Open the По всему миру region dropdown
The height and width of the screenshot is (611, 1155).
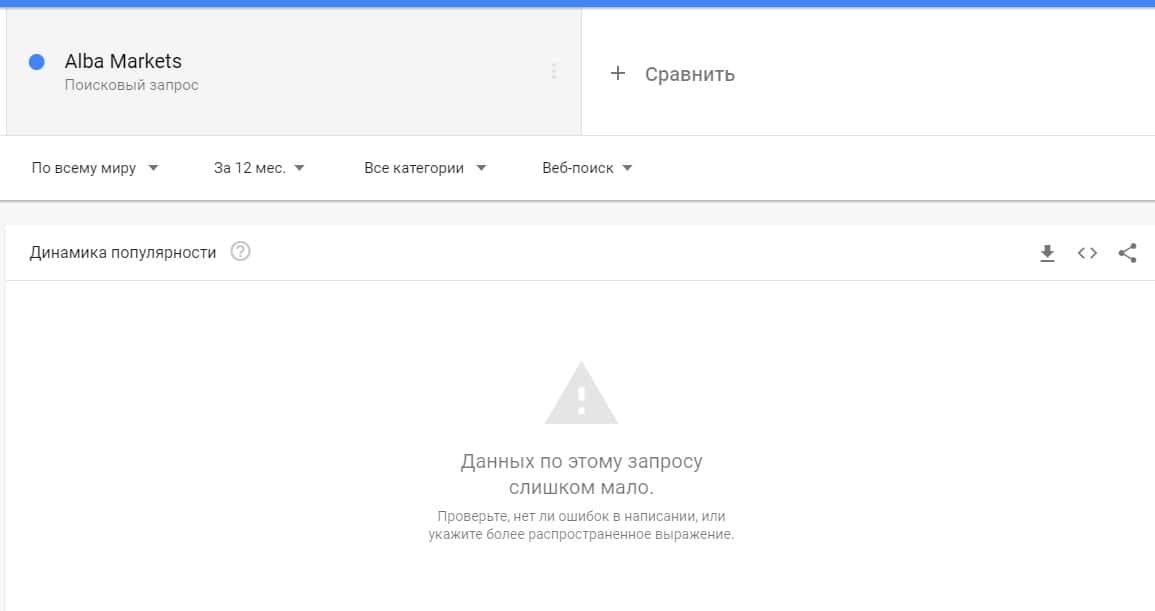[94, 168]
